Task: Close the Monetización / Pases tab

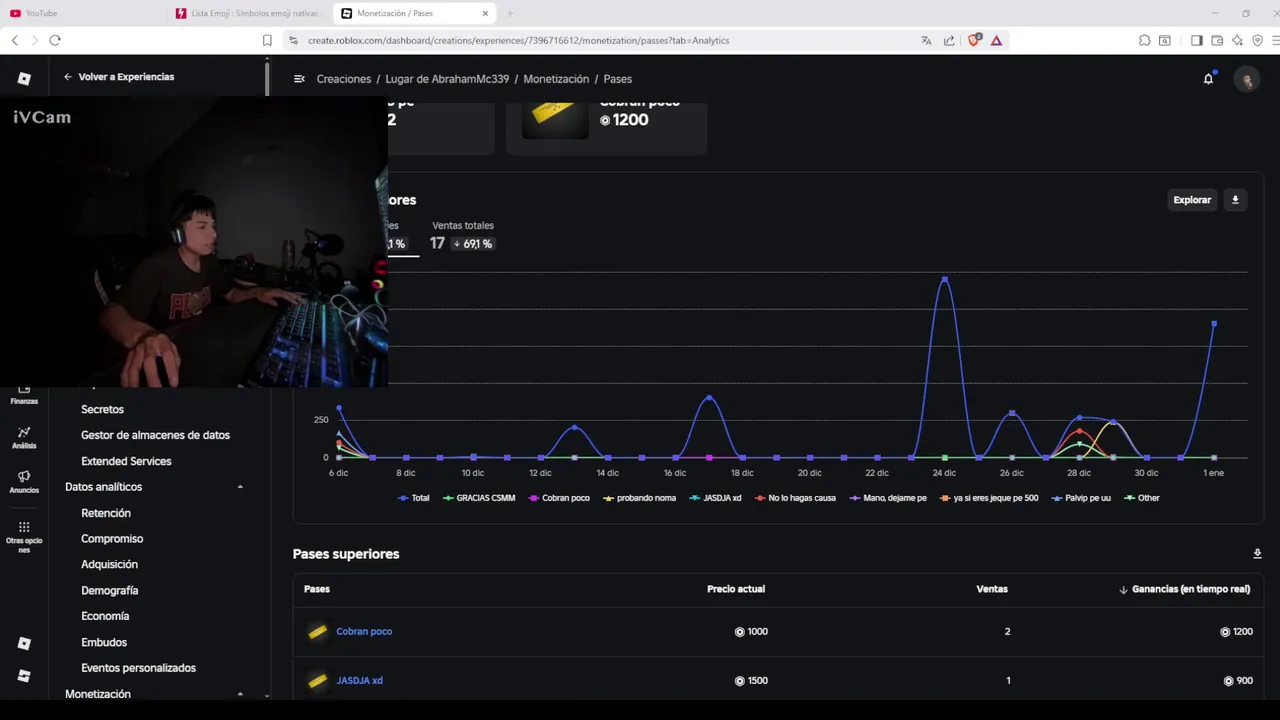Action: [x=485, y=13]
